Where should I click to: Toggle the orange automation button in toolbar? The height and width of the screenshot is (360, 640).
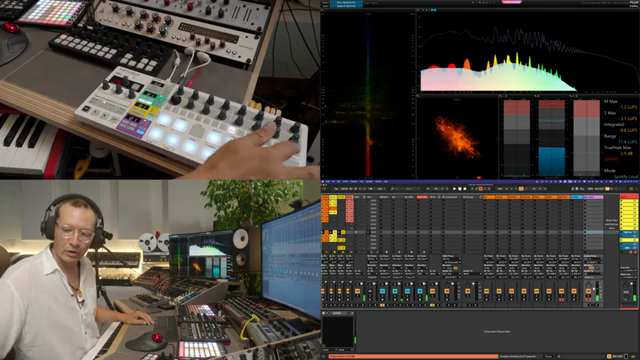pyautogui.click(x=521, y=189)
